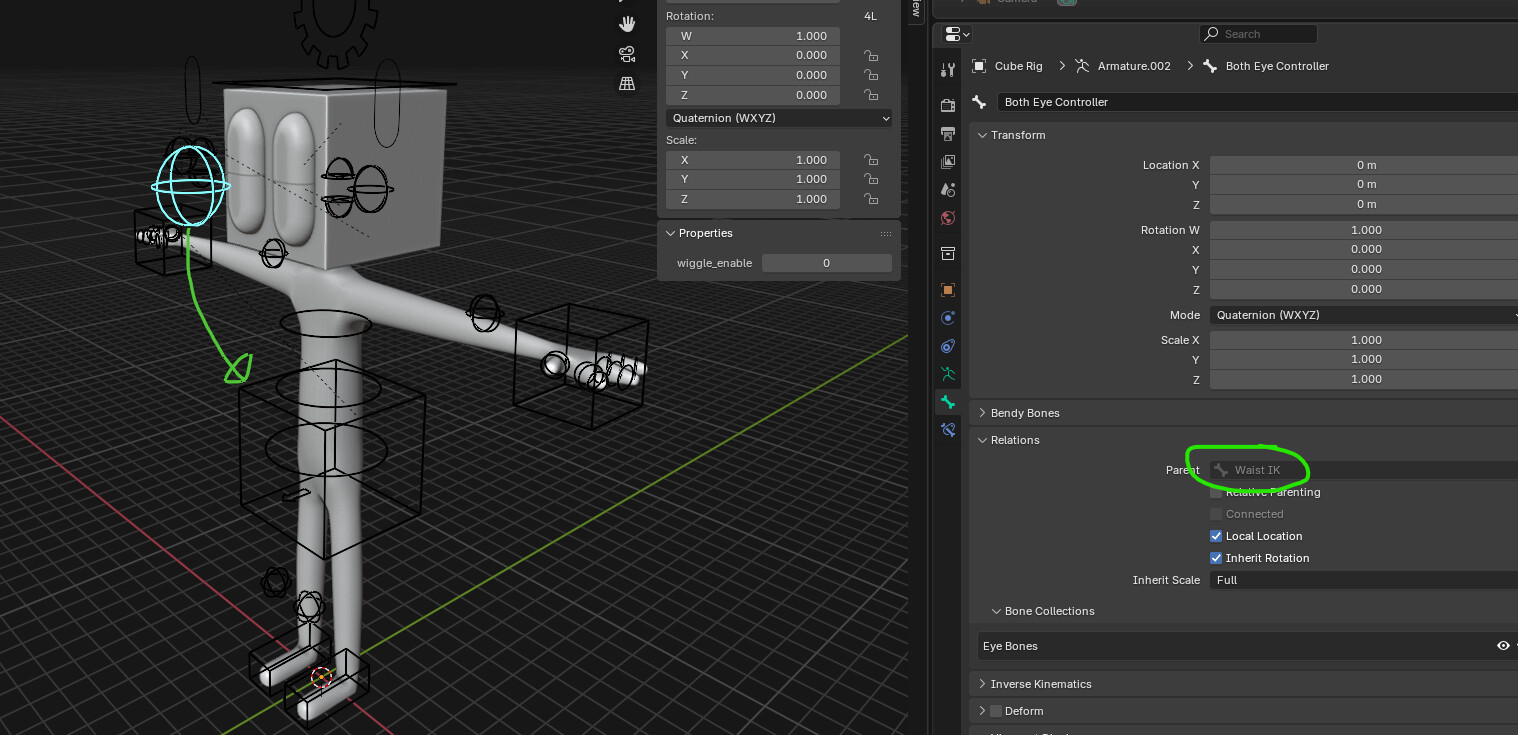The width and height of the screenshot is (1518, 735).
Task: Open the Physics properties tab
Action: click(948, 317)
